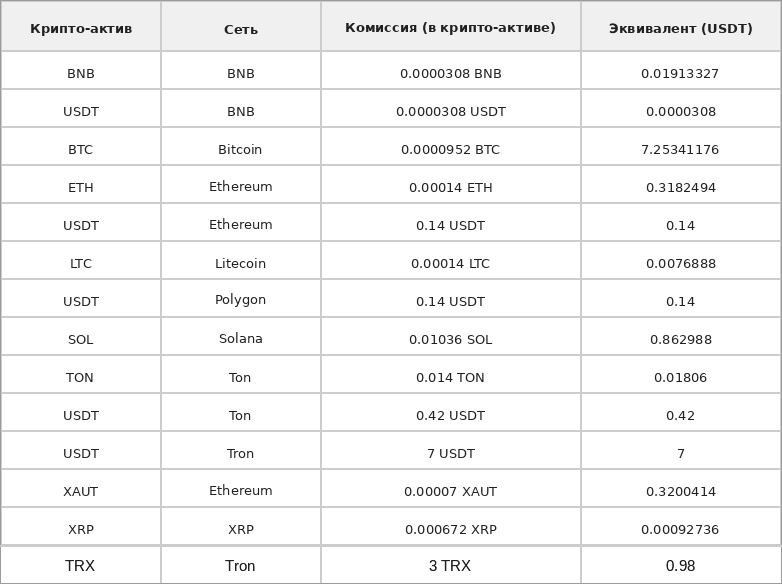Select the 7 USDT fee cell
The width and height of the screenshot is (782, 584).
pos(450,453)
